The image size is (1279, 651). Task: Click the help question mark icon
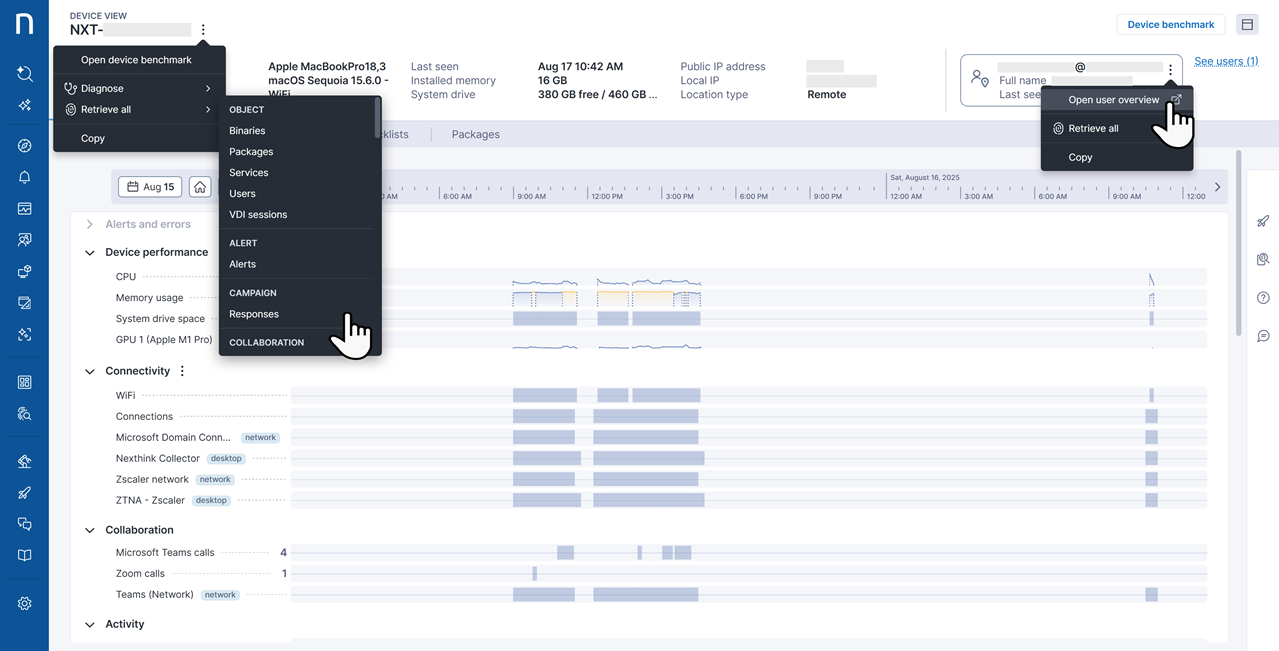click(x=1263, y=298)
